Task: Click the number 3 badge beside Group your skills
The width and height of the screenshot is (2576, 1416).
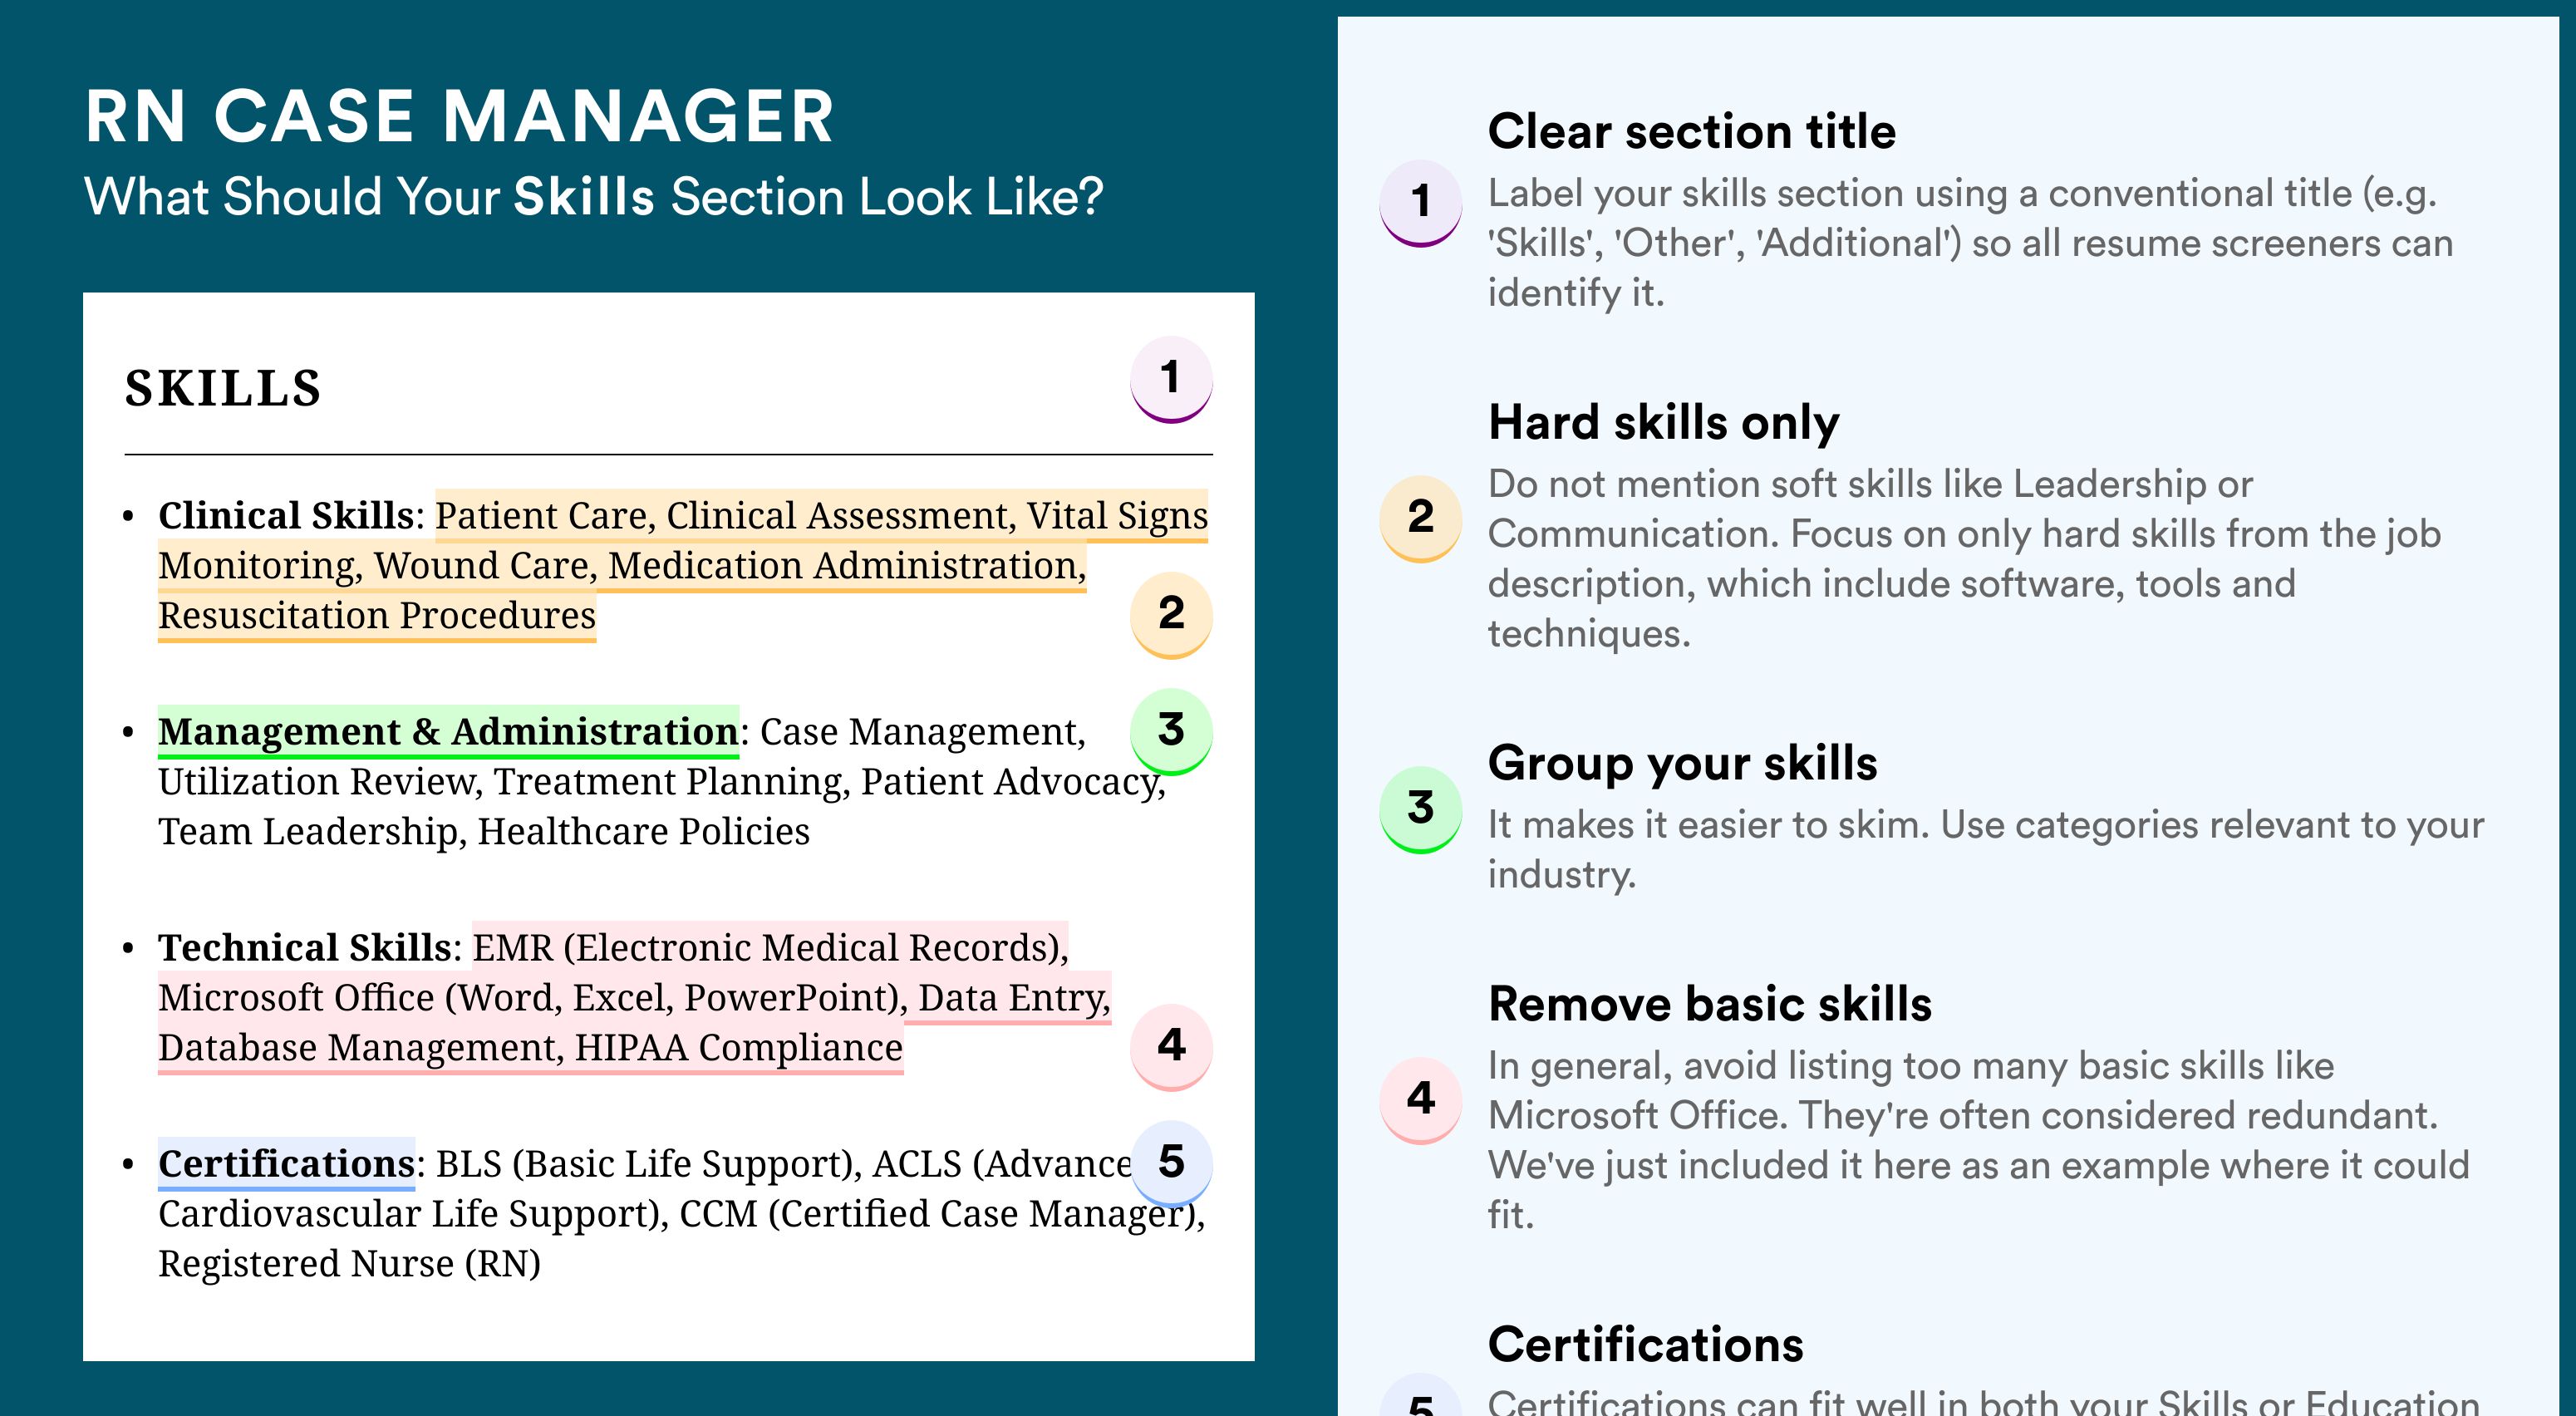Action: click(1421, 809)
